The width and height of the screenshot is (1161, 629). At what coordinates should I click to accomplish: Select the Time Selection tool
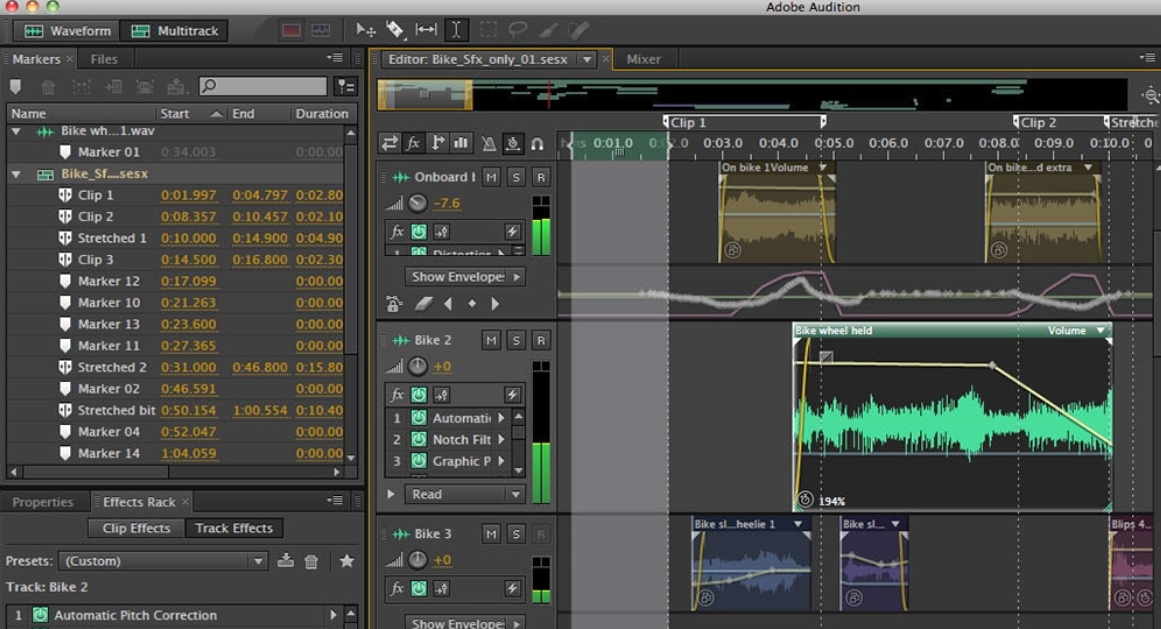point(456,30)
